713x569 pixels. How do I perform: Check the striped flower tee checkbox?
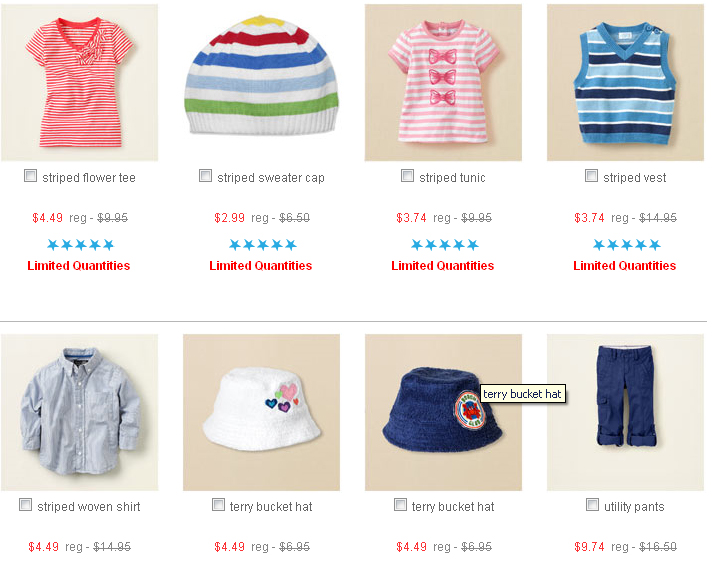pos(30,176)
